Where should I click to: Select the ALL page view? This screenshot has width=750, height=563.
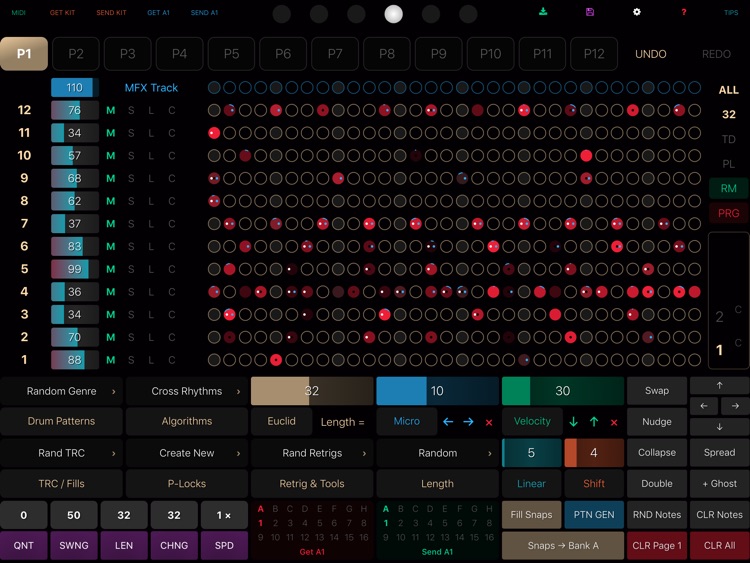click(728, 90)
